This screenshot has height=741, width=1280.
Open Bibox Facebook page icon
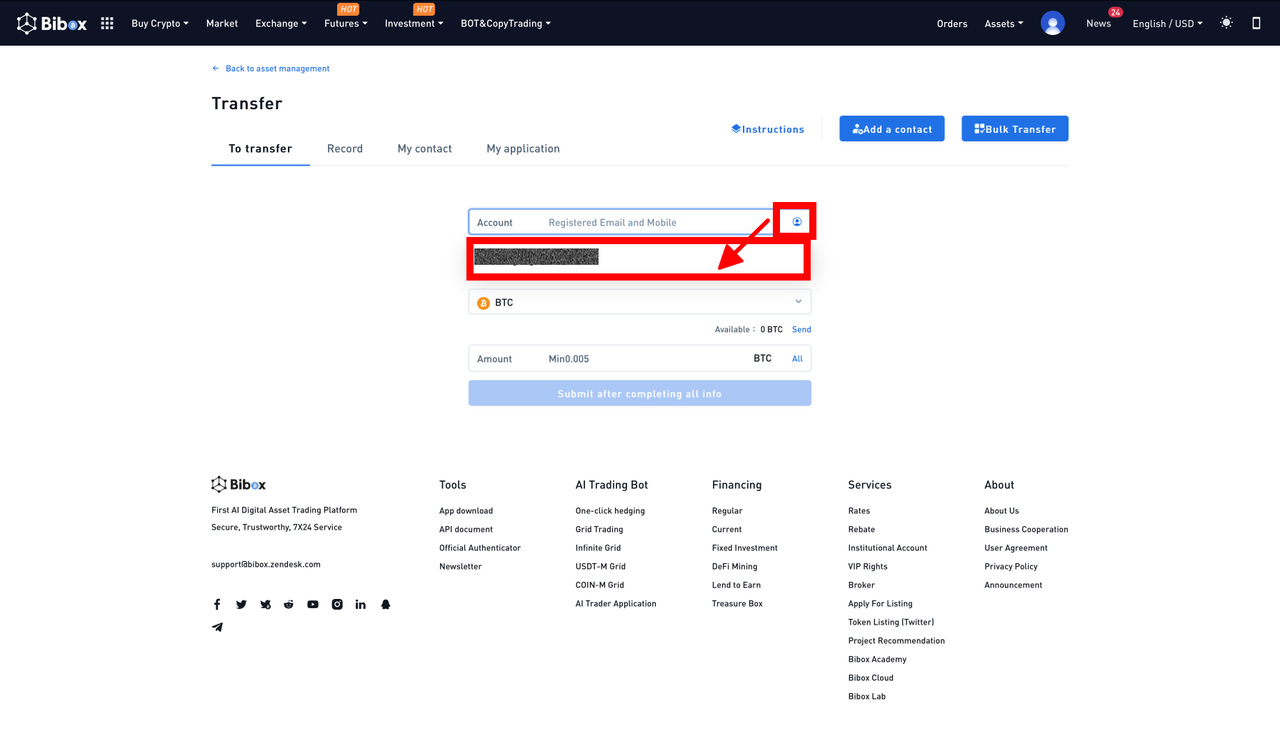pyautogui.click(x=217, y=605)
